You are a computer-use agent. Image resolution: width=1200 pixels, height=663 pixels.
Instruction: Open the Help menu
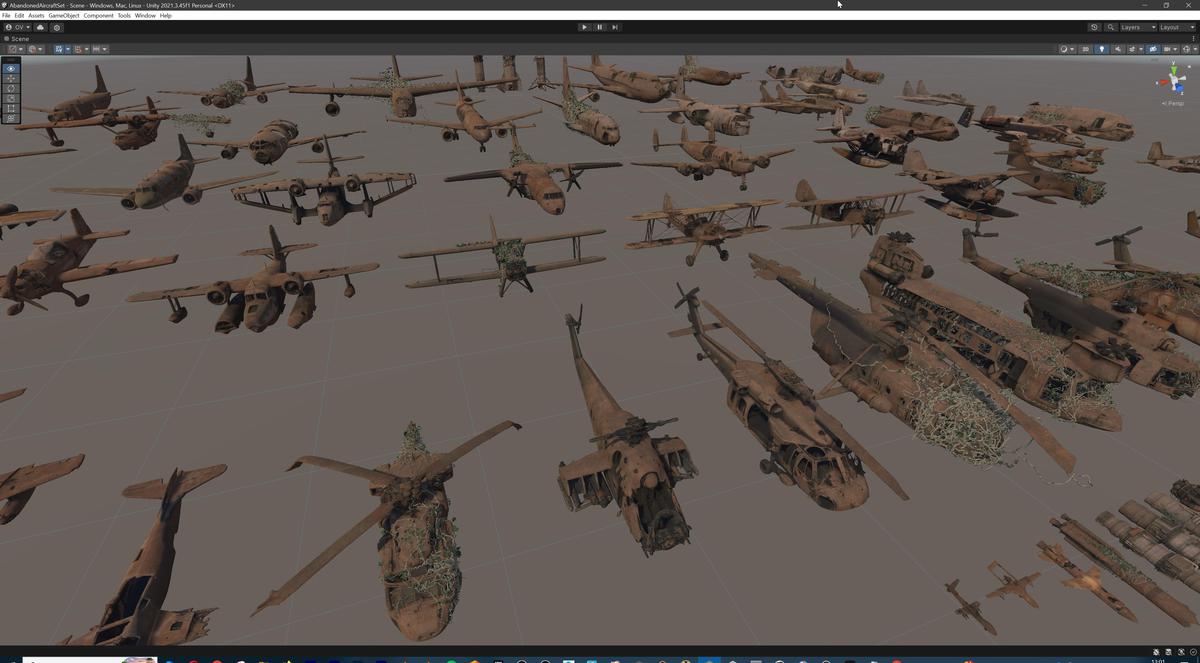click(x=166, y=16)
